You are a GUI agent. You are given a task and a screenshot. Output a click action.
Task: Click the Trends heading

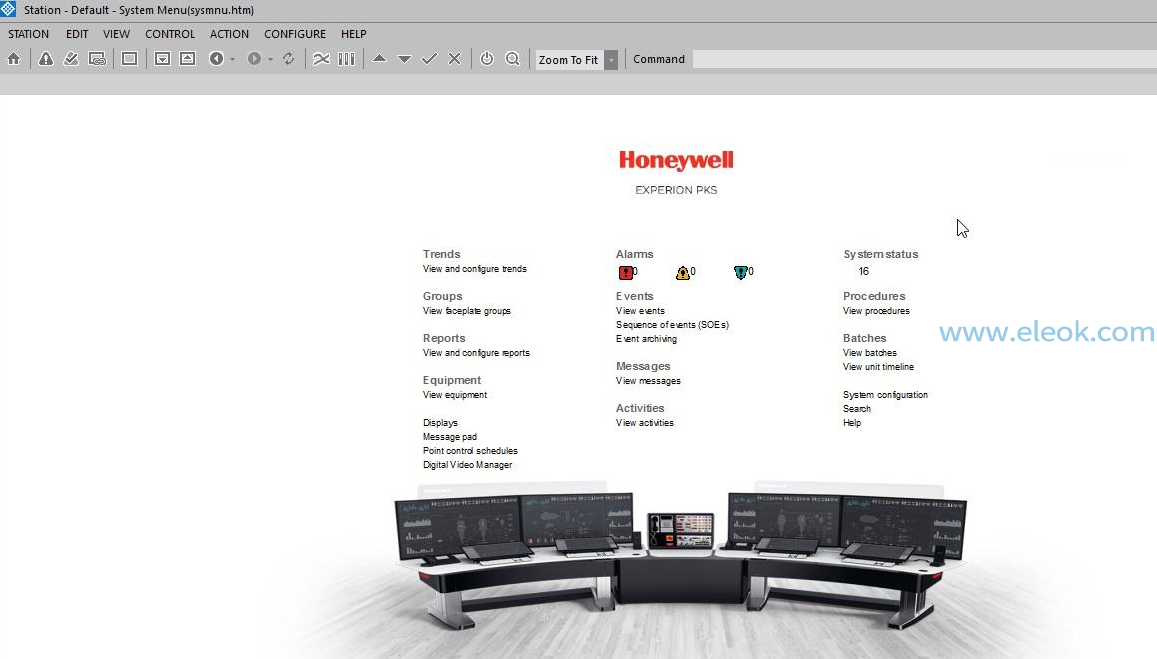click(441, 254)
